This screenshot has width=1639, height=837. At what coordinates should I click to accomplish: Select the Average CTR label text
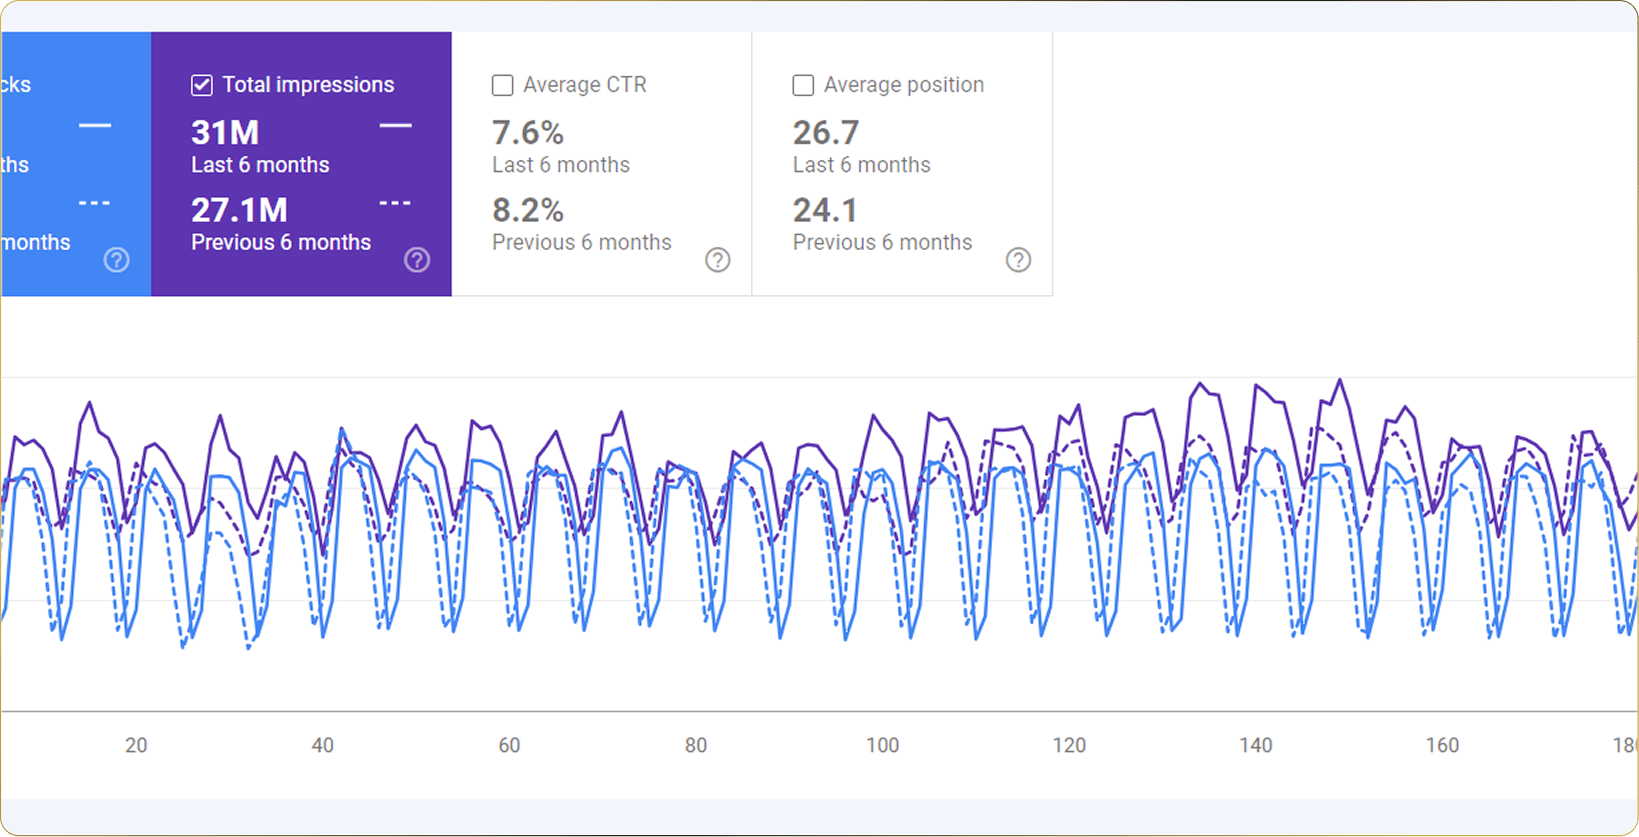point(585,85)
